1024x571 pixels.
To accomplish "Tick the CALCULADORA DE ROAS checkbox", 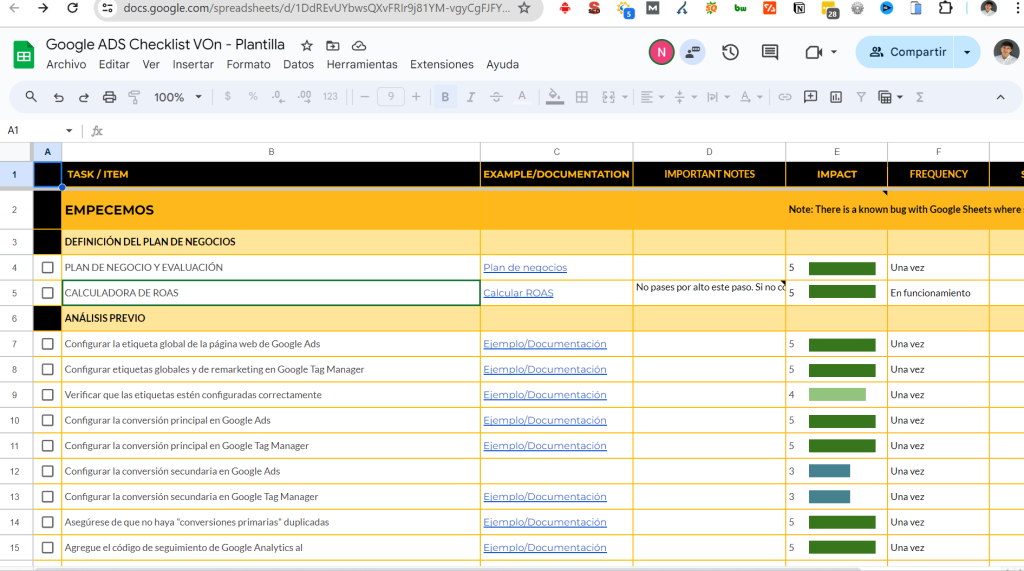I will tap(48, 293).
